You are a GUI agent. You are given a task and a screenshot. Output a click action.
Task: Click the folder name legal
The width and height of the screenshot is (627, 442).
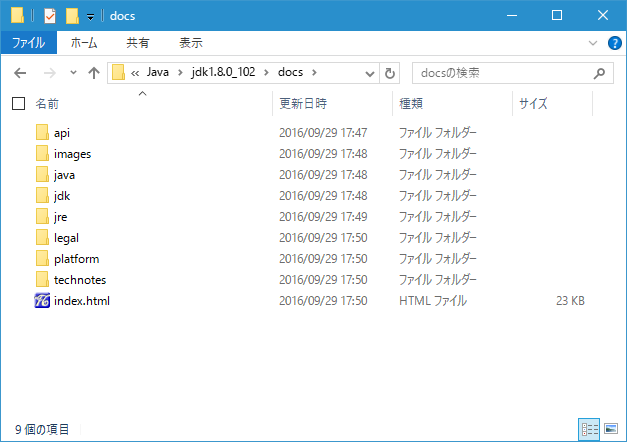point(66,238)
